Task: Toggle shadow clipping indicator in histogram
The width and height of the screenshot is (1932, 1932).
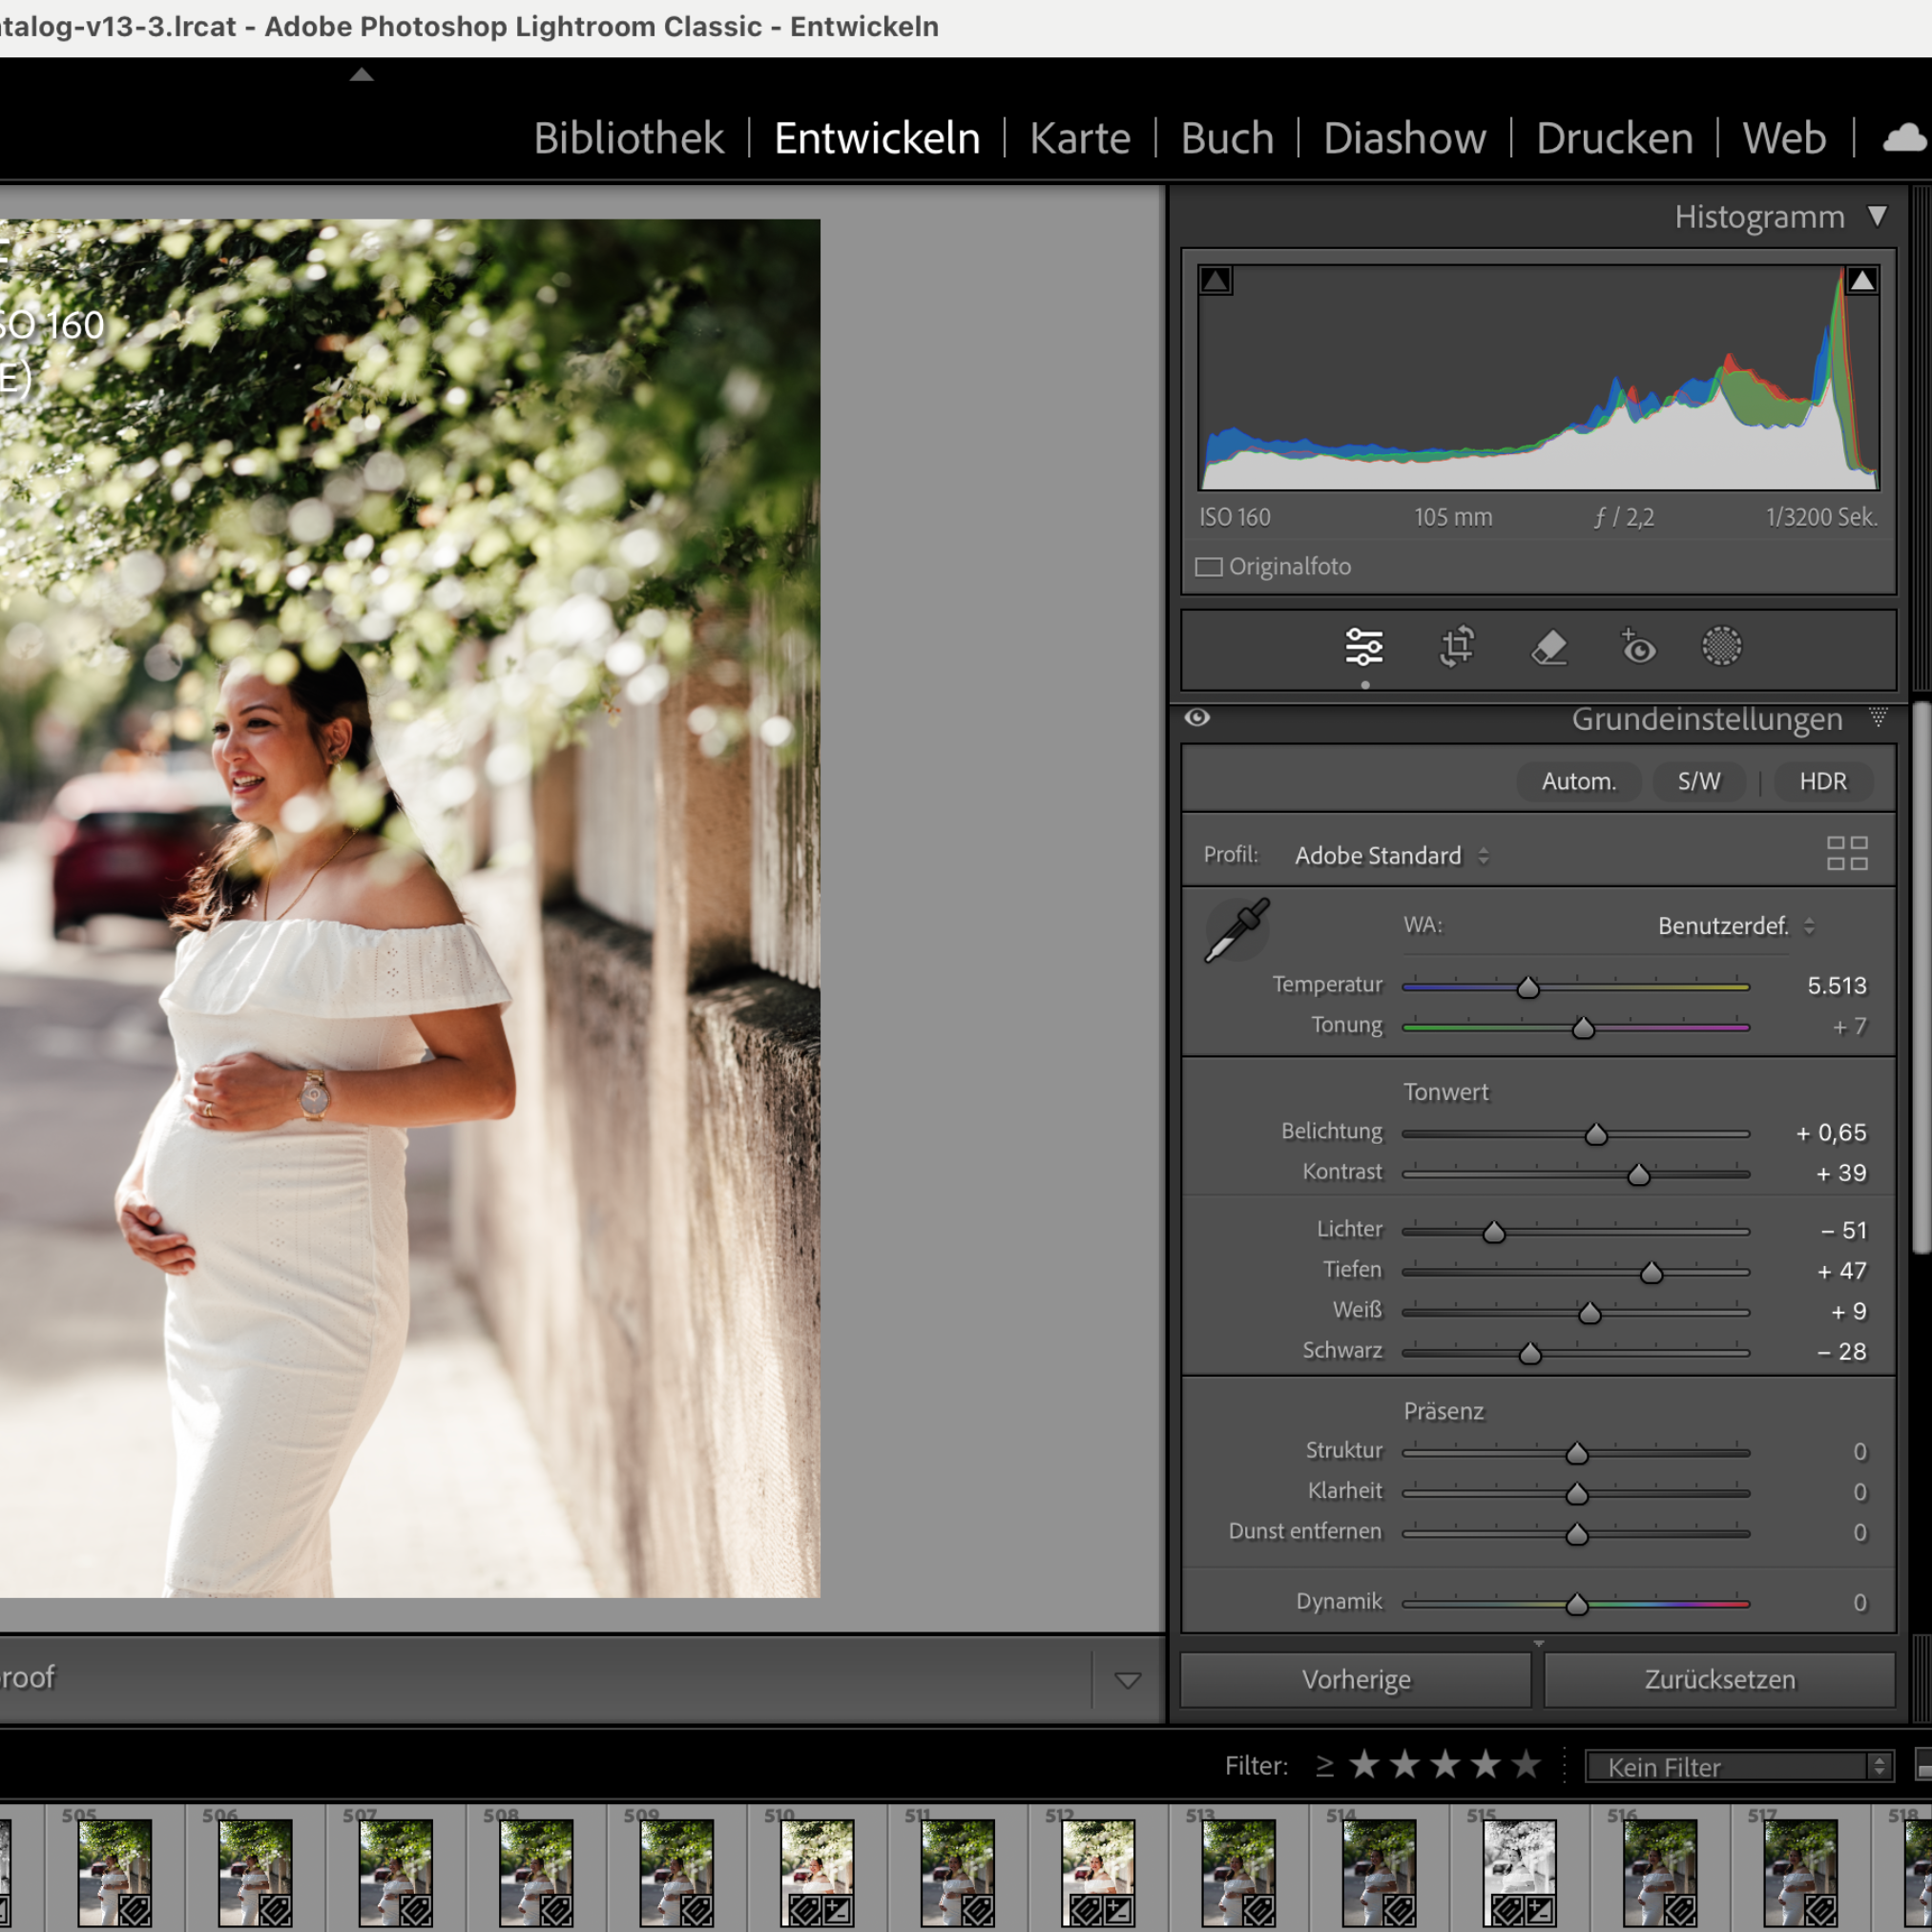Action: coord(1215,281)
